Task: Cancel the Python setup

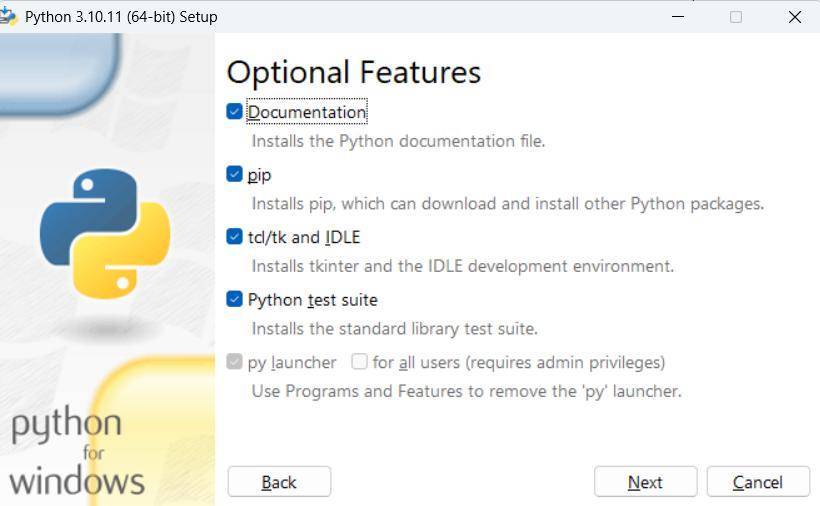Action: tap(758, 481)
